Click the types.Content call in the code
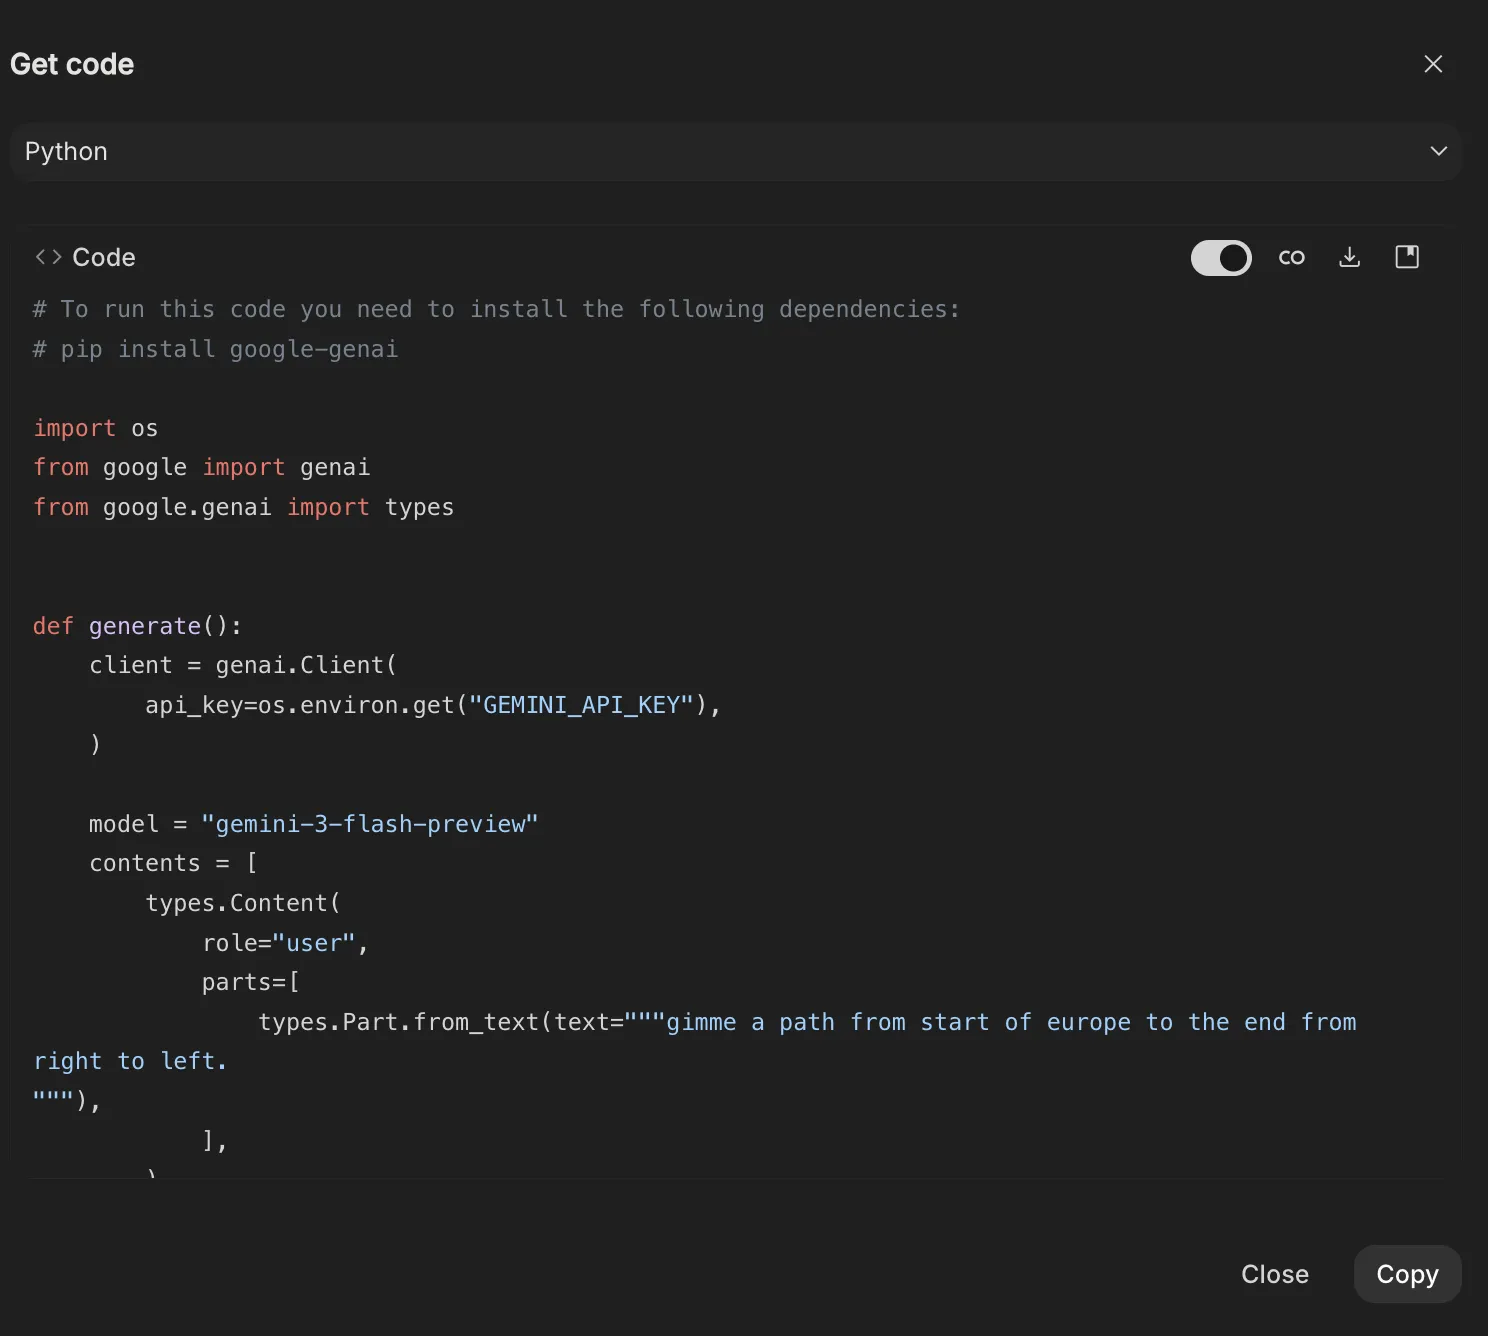The image size is (1488, 1336). tap(241, 902)
